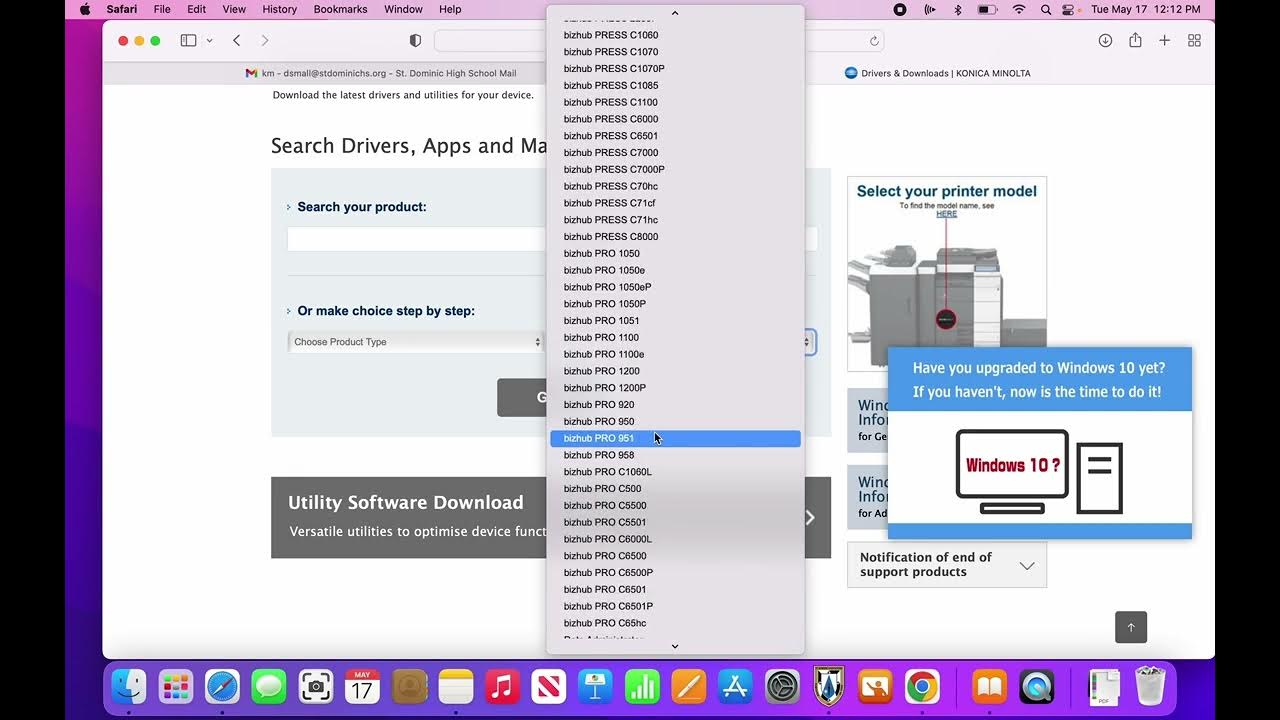
Task: Open QuickTime Player from the dock
Action: pos(1036,687)
